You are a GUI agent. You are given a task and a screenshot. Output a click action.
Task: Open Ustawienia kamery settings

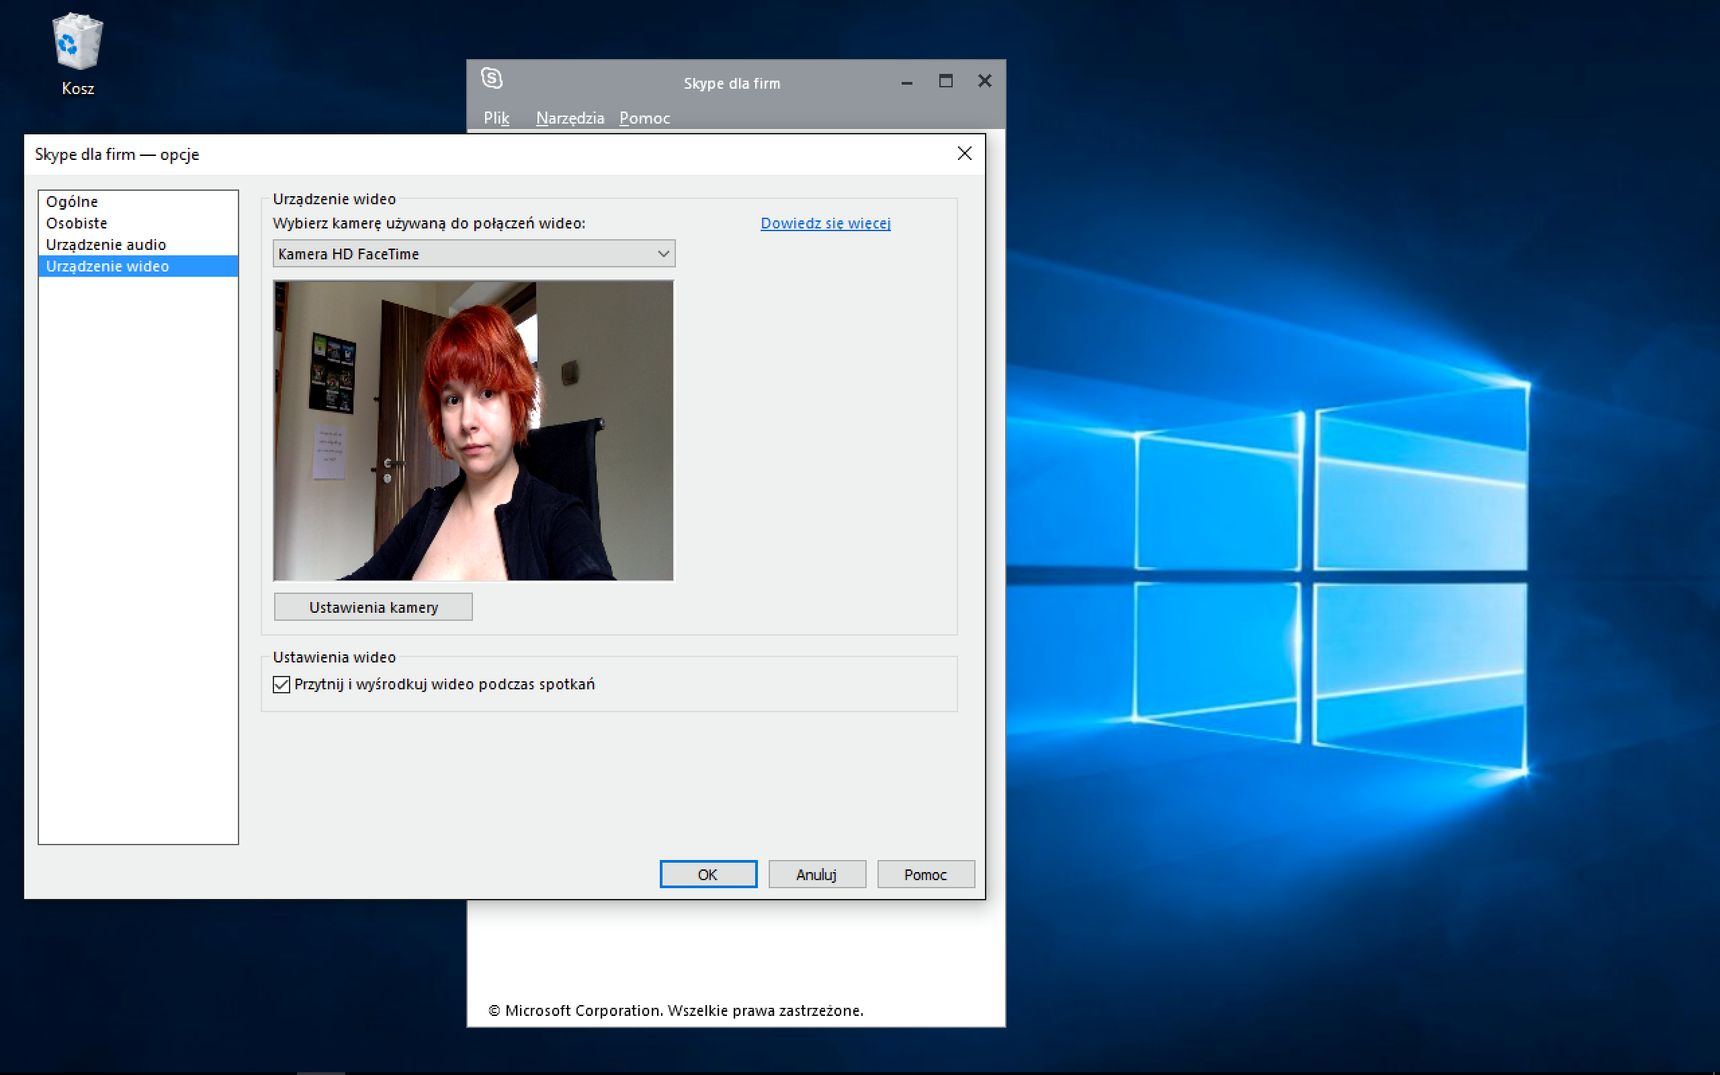pyautogui.click(x=373, y=607)
